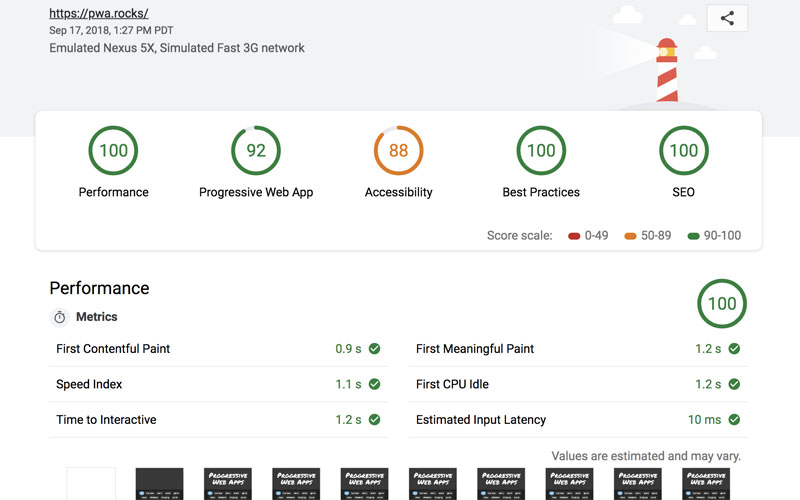800x500 pixels.
Task: Select the SEO score gauge
Action: tap(684, 151)
